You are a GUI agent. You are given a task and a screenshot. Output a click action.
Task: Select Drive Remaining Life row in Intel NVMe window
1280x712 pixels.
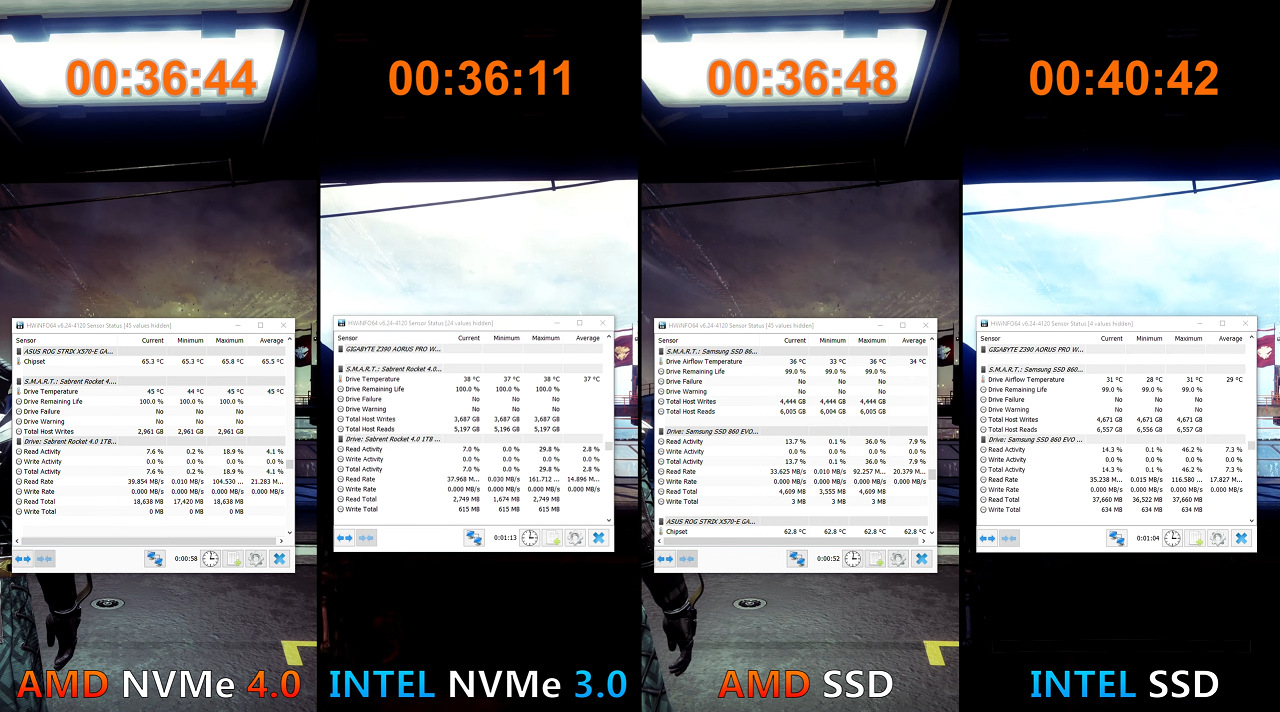pos(471,389)
